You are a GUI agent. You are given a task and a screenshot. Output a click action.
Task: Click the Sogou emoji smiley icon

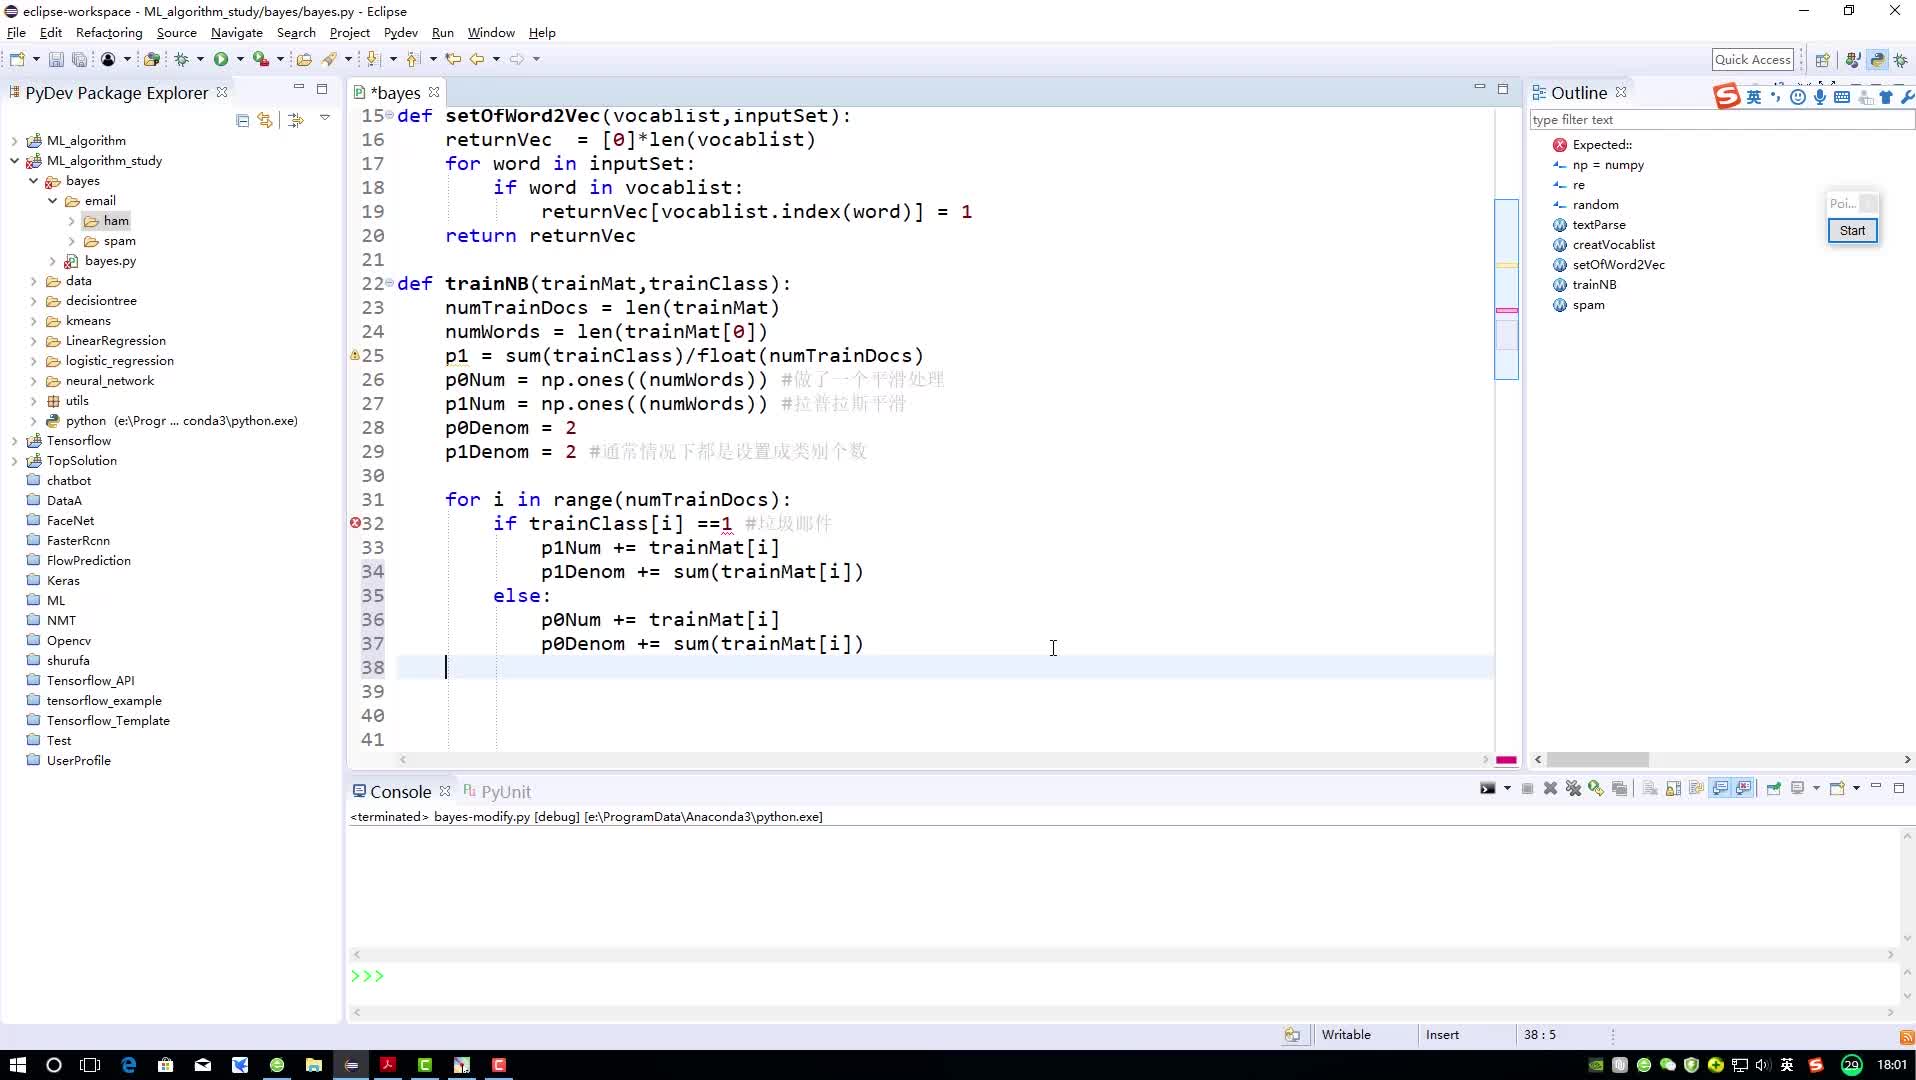[1798, 97]
